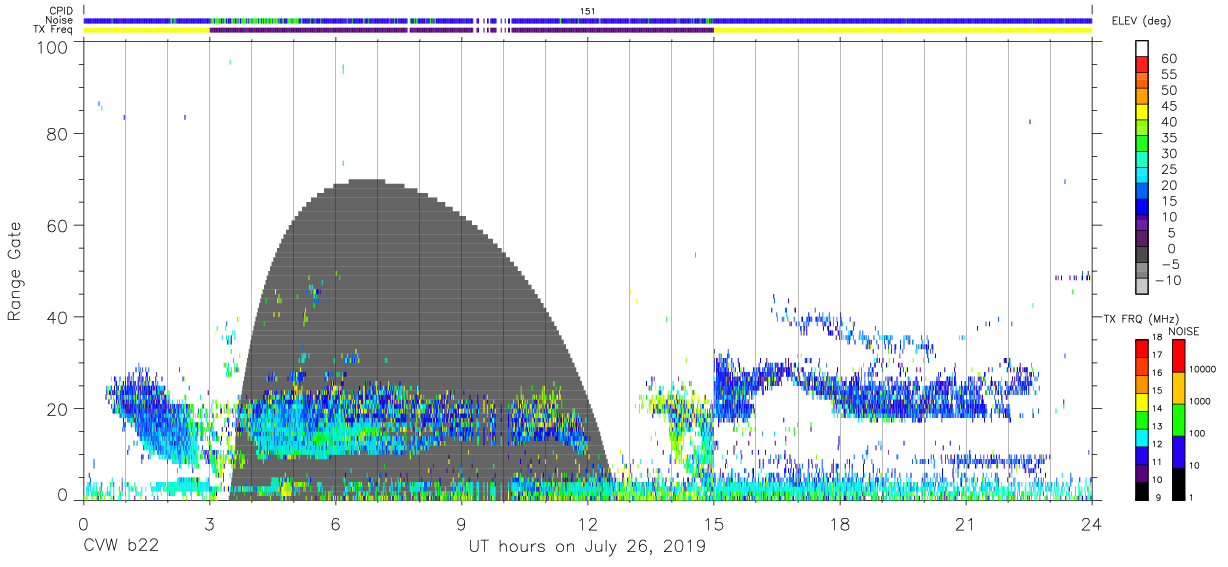
Task: Click the "45" elevation scale label
Action: click(x=1168, y=106)
